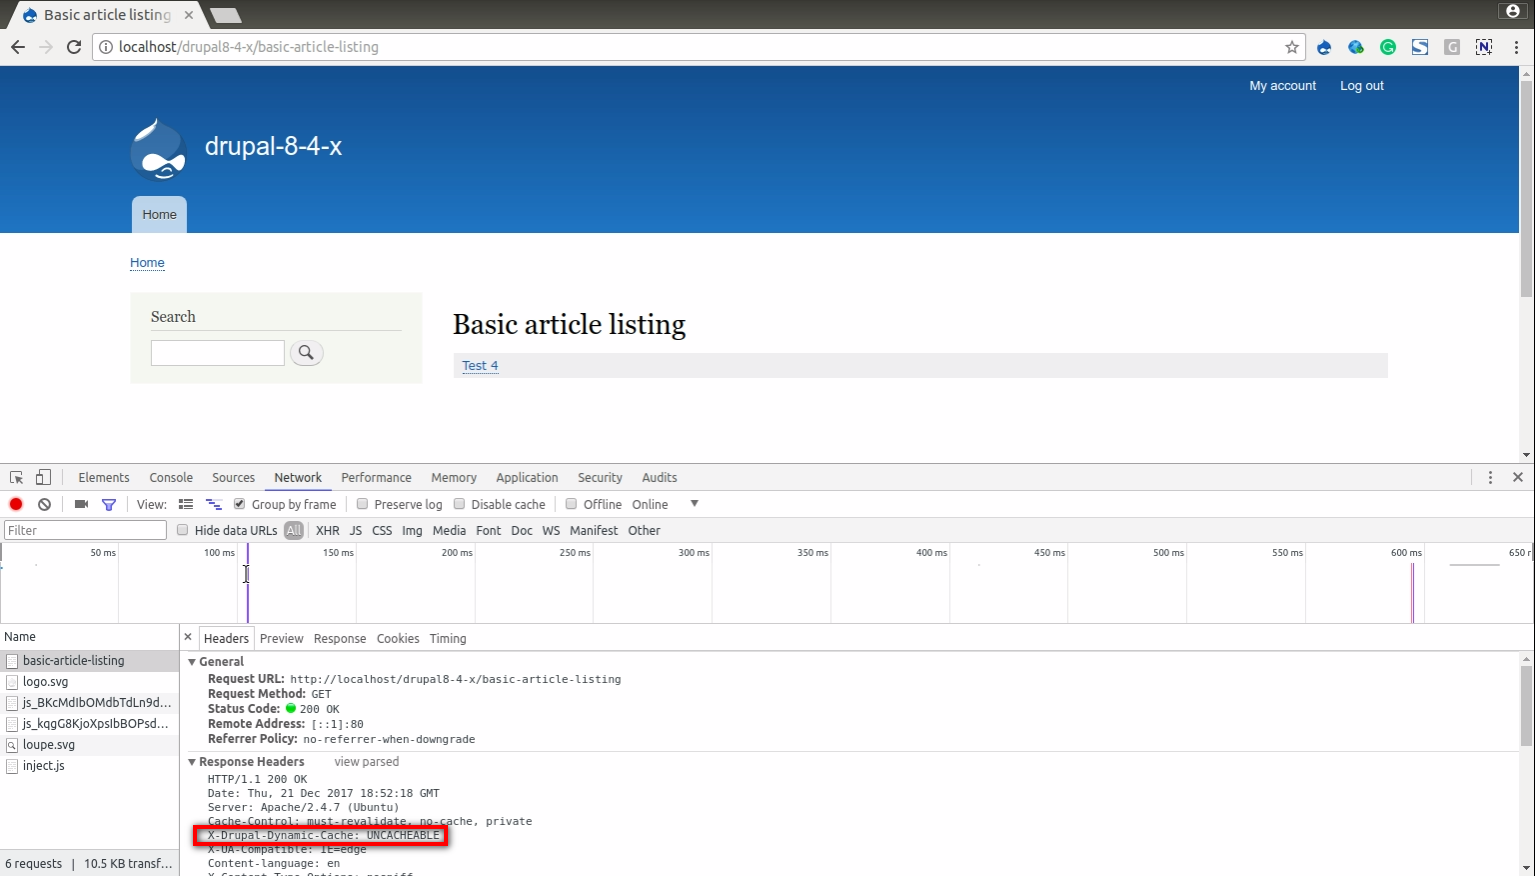Open the Grammarly extension icon
Image resolution: width=1535 pixels, height=876 pixels.
(1388, 47)
